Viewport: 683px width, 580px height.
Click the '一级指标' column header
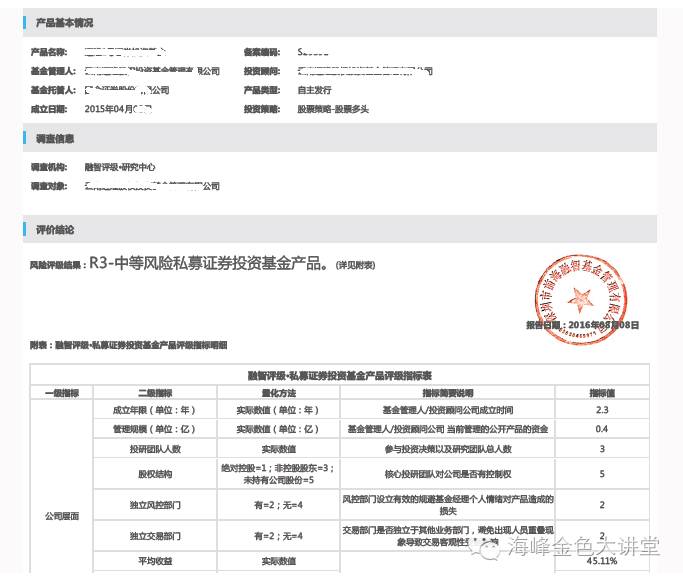[62, 393]
